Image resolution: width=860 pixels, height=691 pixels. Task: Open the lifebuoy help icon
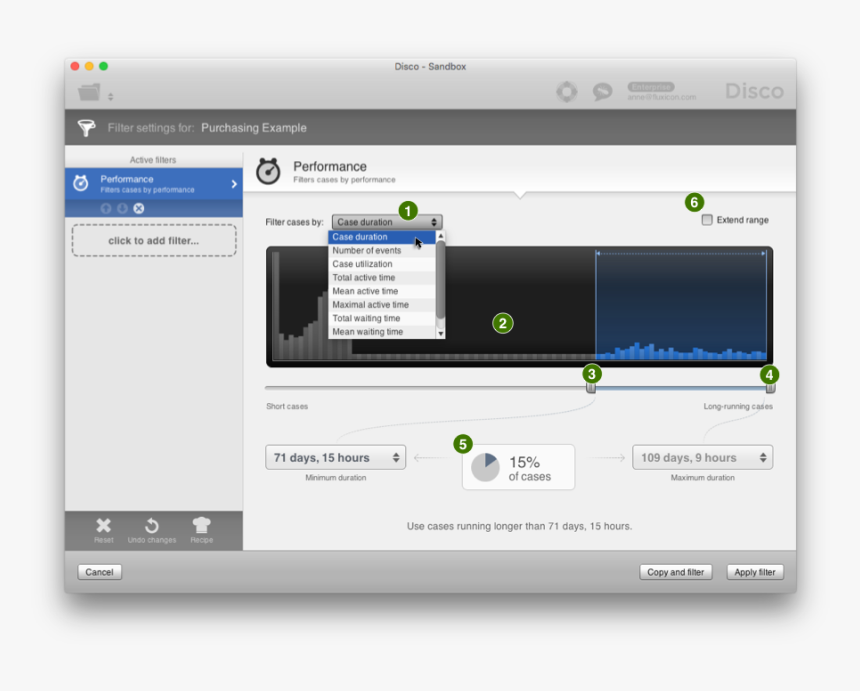coord(567,92)
